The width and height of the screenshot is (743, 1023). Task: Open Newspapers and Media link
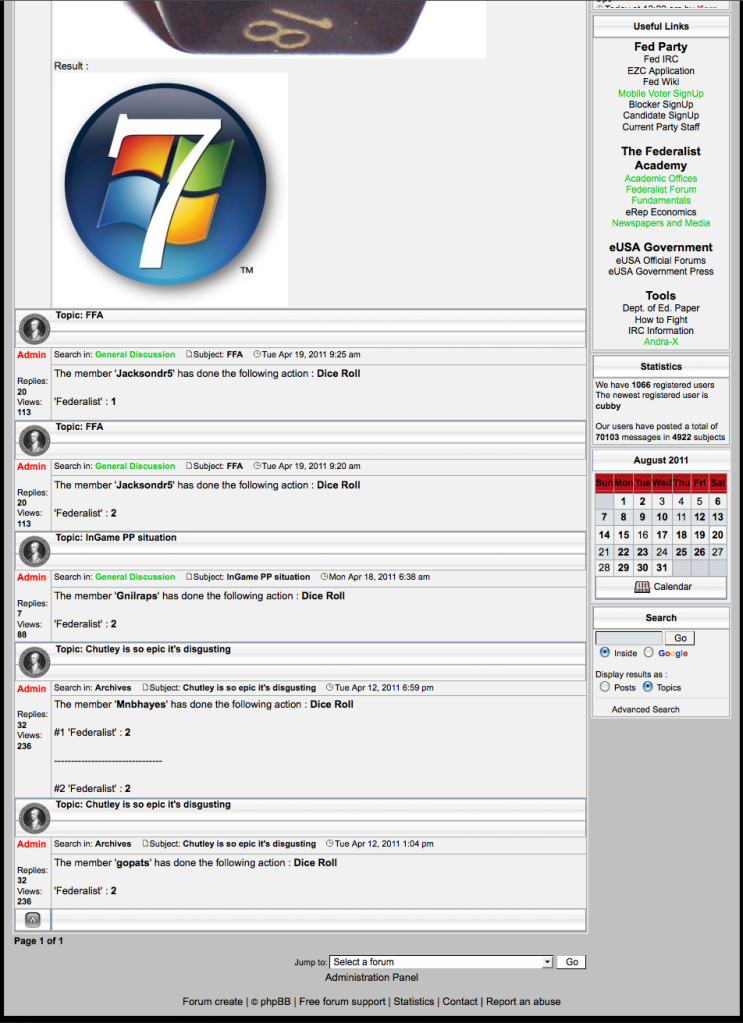tap(661, 223)
